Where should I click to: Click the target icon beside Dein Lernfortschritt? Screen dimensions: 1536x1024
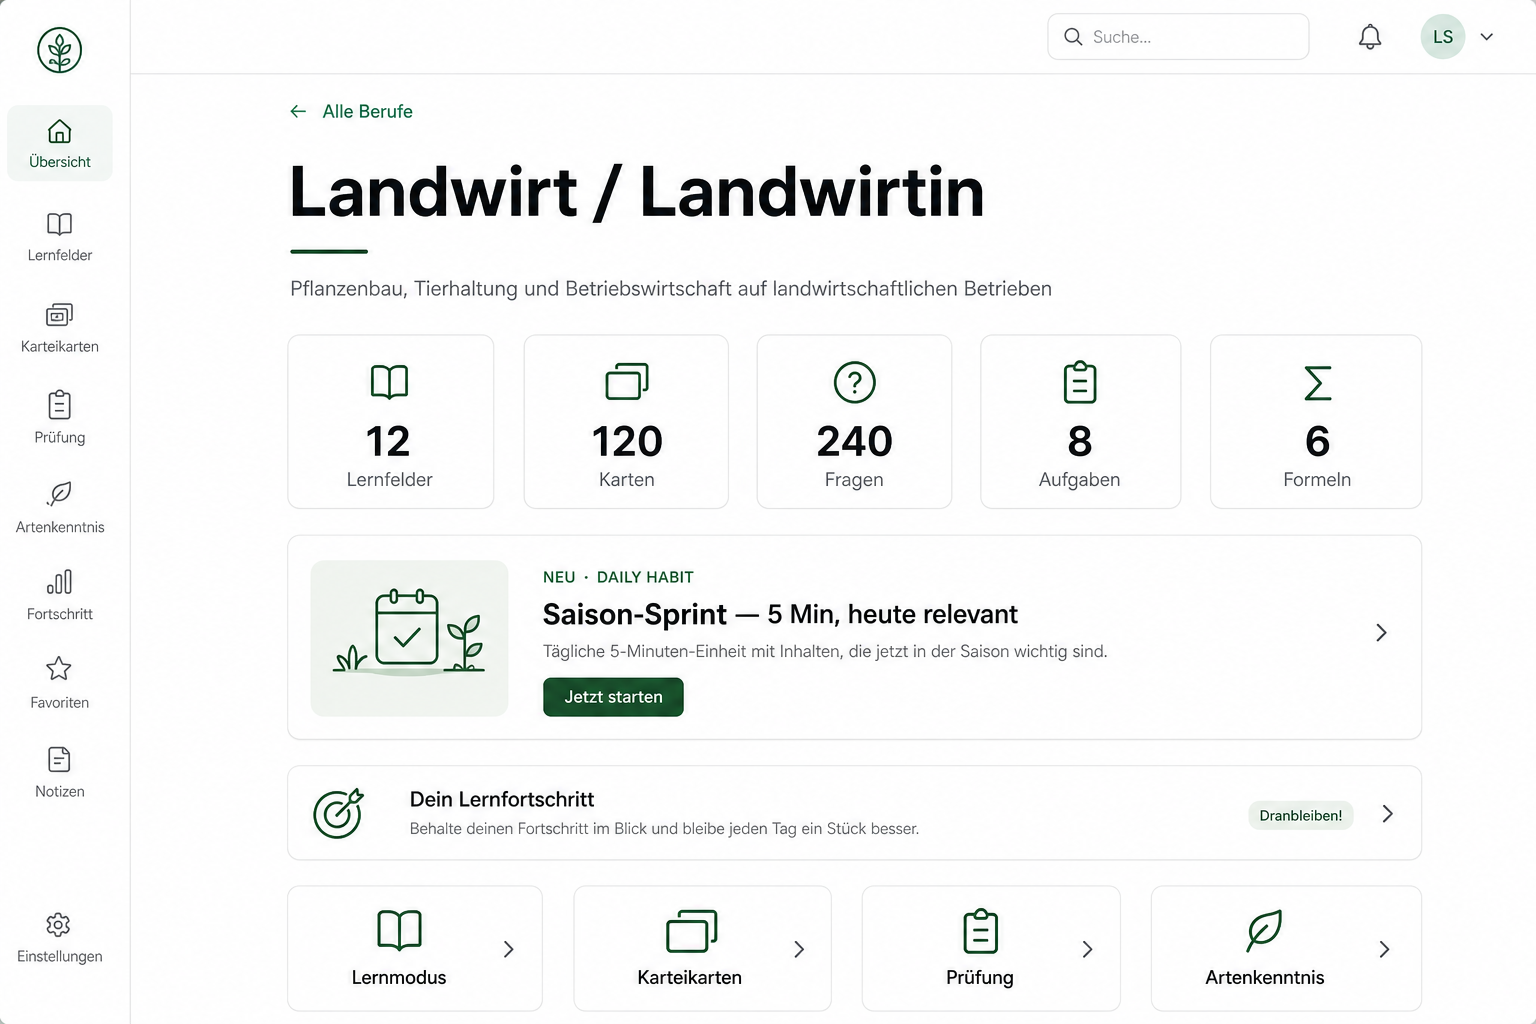tap(338, 813)
